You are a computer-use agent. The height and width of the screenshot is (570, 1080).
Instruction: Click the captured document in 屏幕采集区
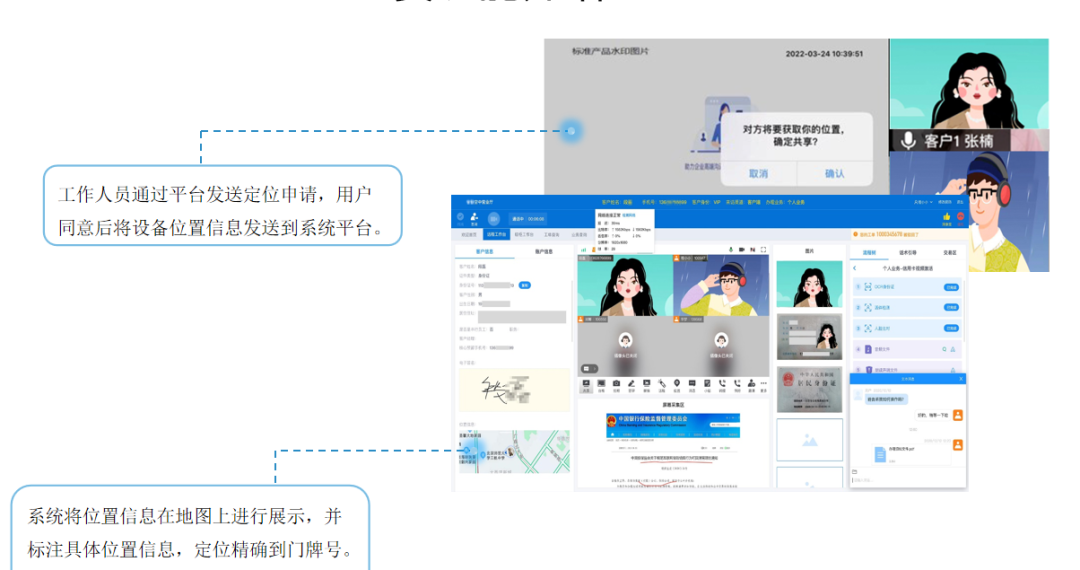pos(673,450)
